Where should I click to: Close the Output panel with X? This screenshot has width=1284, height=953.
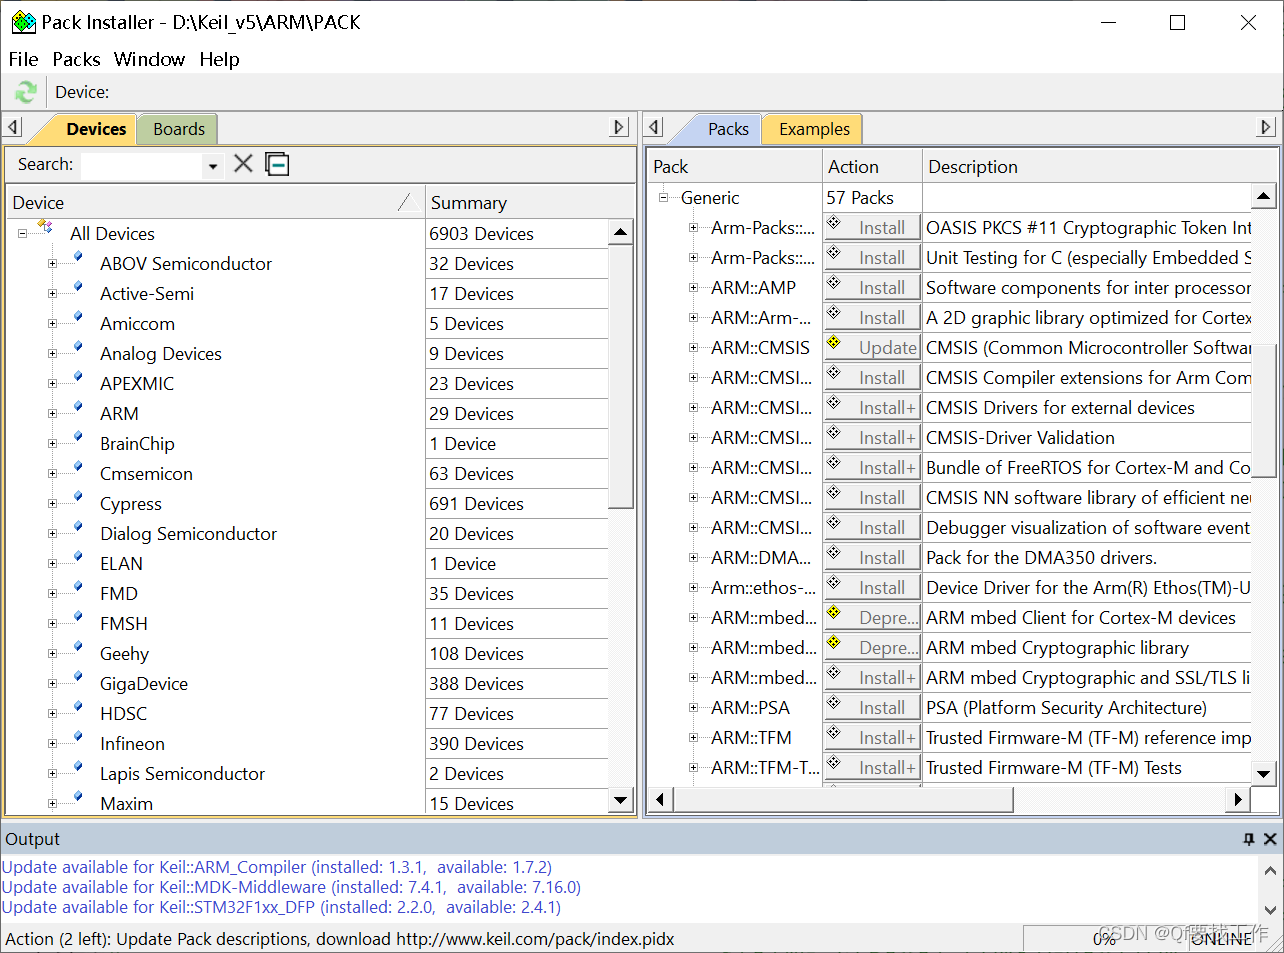pos(1270,839)
